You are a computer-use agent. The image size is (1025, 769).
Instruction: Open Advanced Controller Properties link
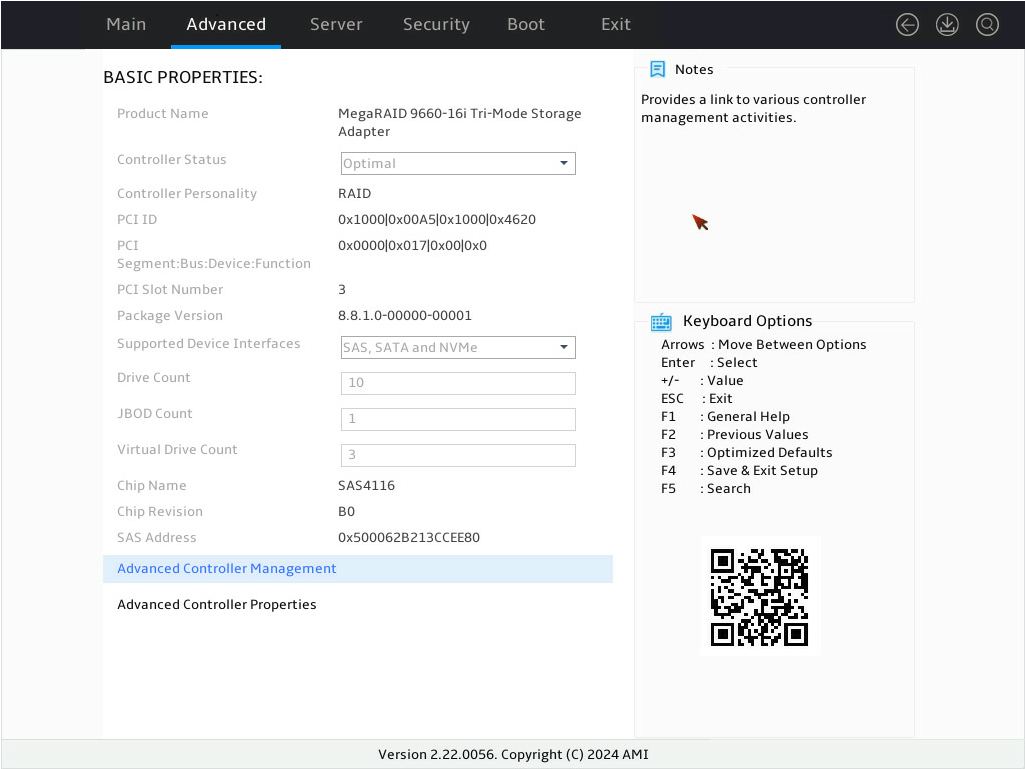pyautogui.click(x=216, y=605)
